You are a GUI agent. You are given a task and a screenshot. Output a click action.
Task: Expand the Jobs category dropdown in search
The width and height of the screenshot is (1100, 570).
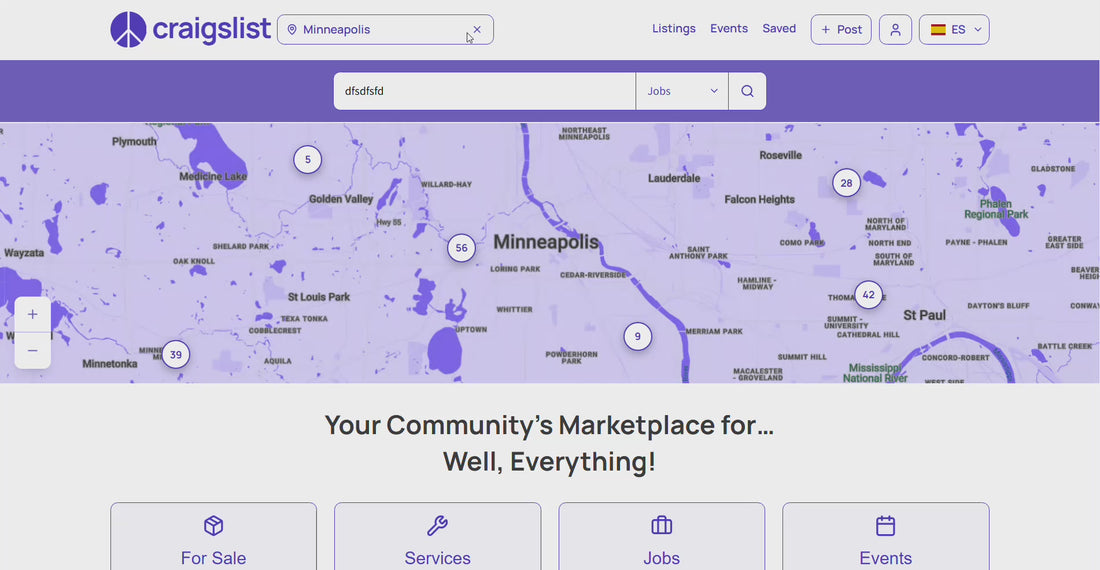pyautogui.click(x=682, y=91)
